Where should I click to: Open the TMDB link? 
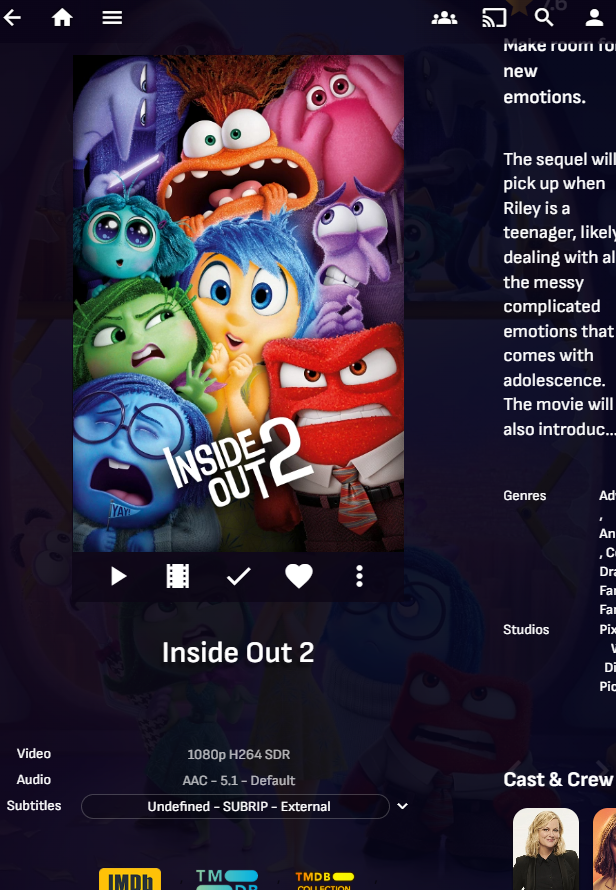point(227,879)
